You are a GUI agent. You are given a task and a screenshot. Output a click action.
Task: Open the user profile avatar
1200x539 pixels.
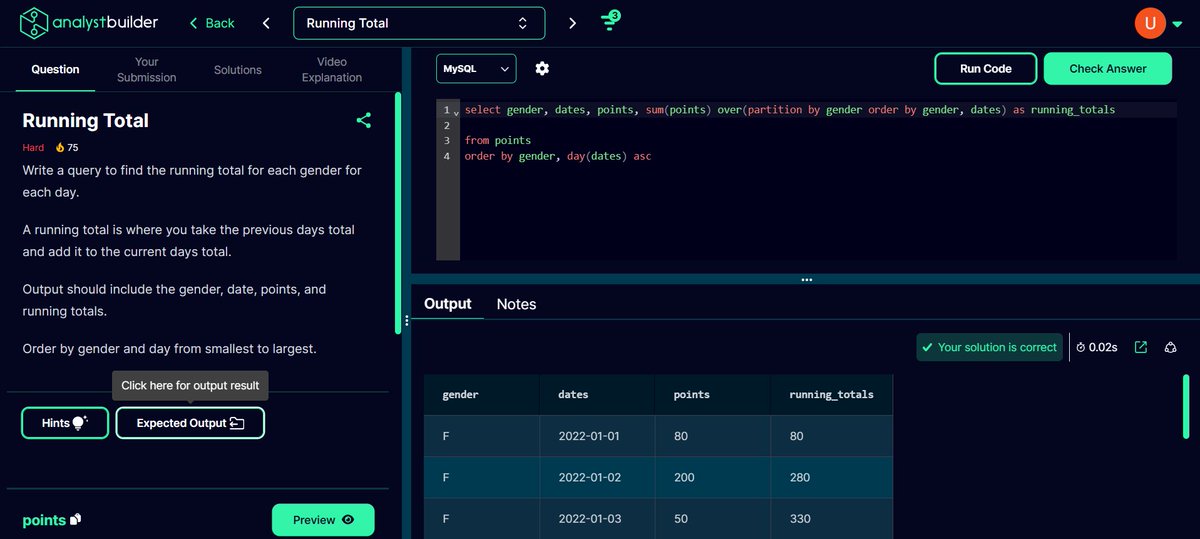(1150, 22)
